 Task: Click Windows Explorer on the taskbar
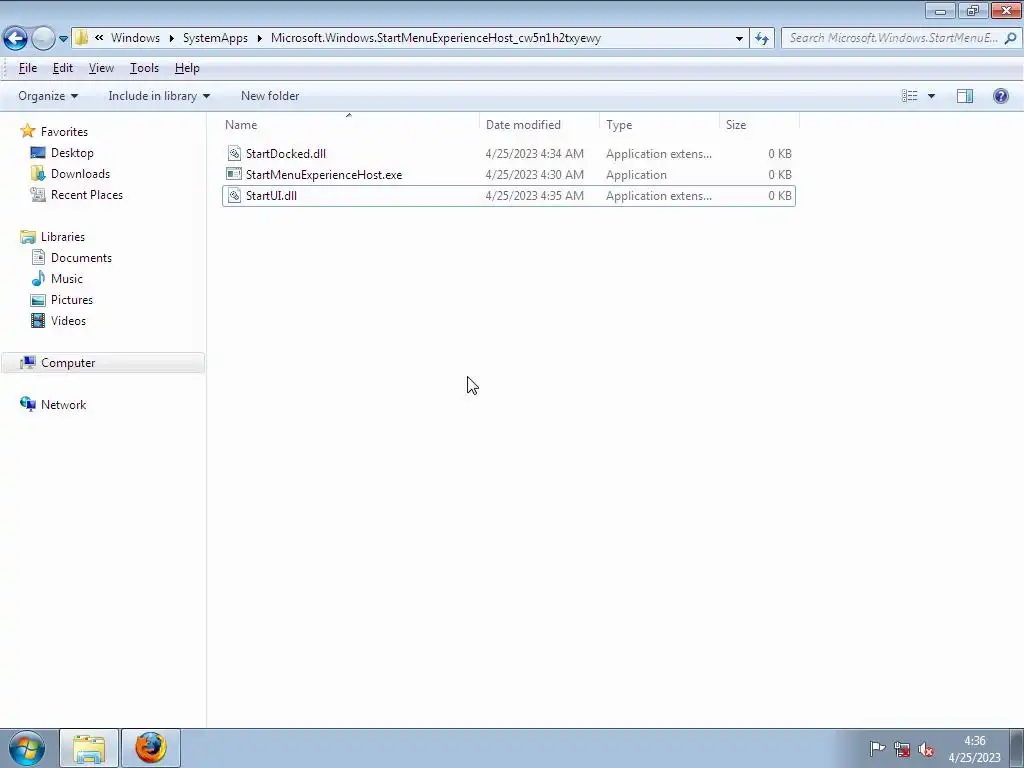pyautogui.click(x=89, y=748)
